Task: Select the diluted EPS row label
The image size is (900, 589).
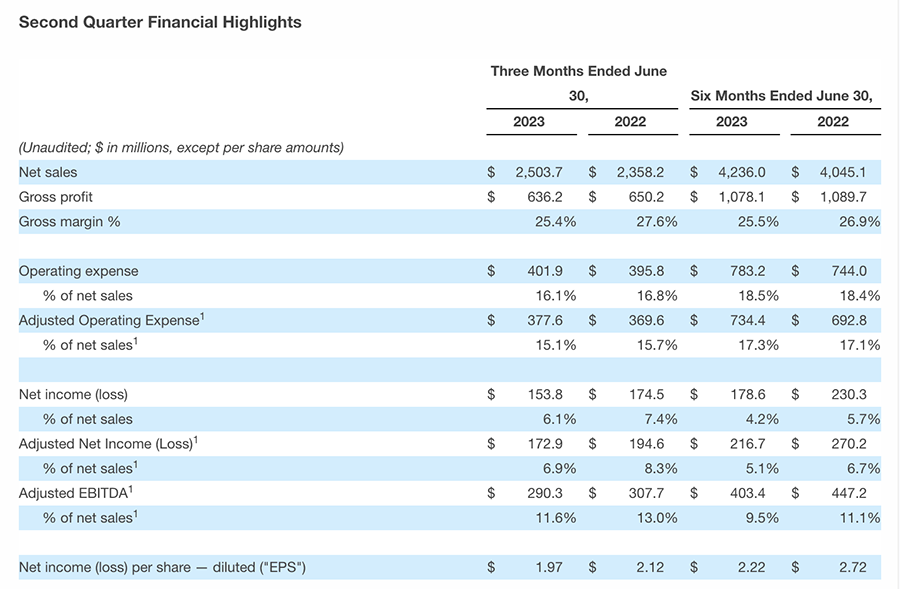Action: 162,568
